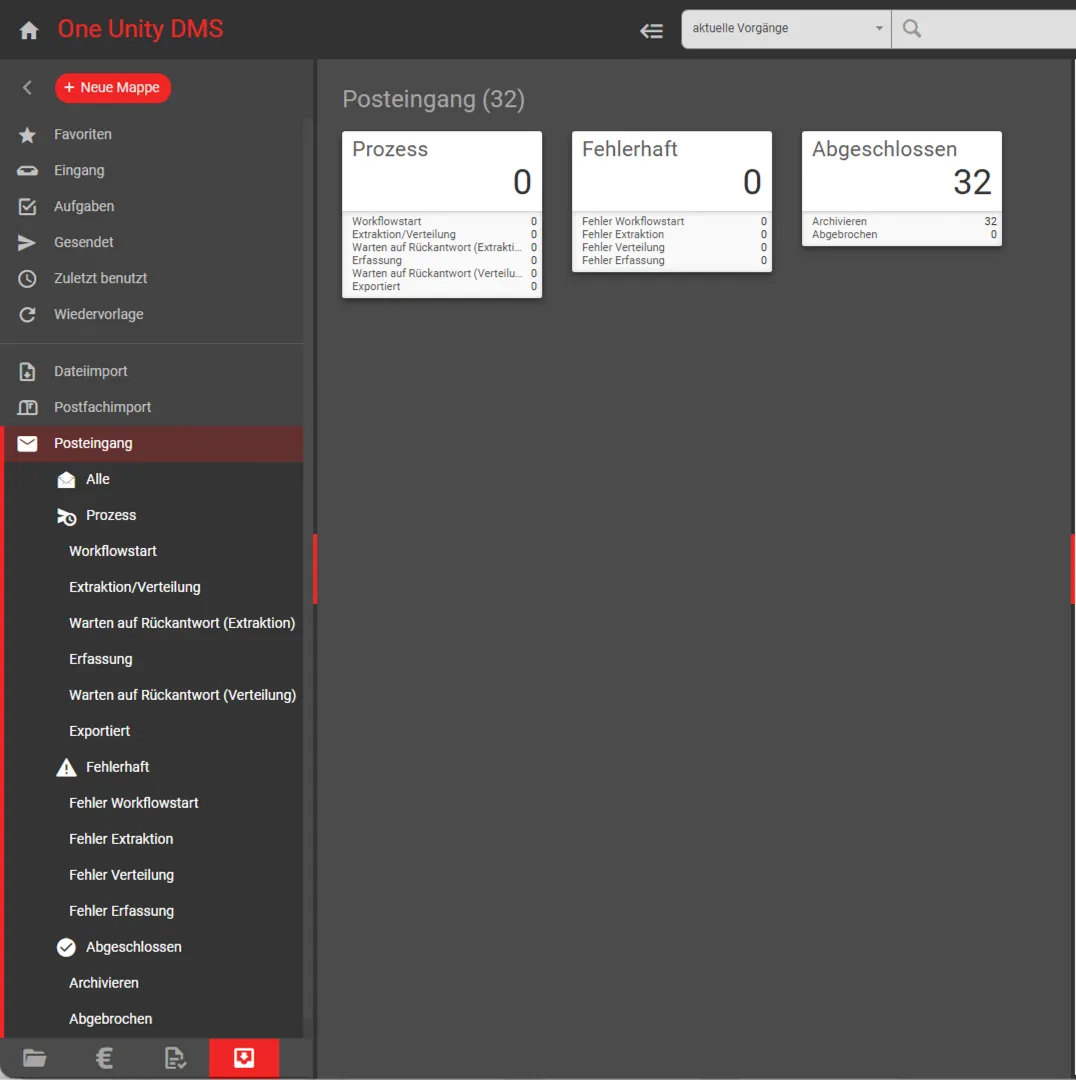Collapse sidebar with the back chevron
Viewport: 1076px width, 1080px height.
(28, 87)
